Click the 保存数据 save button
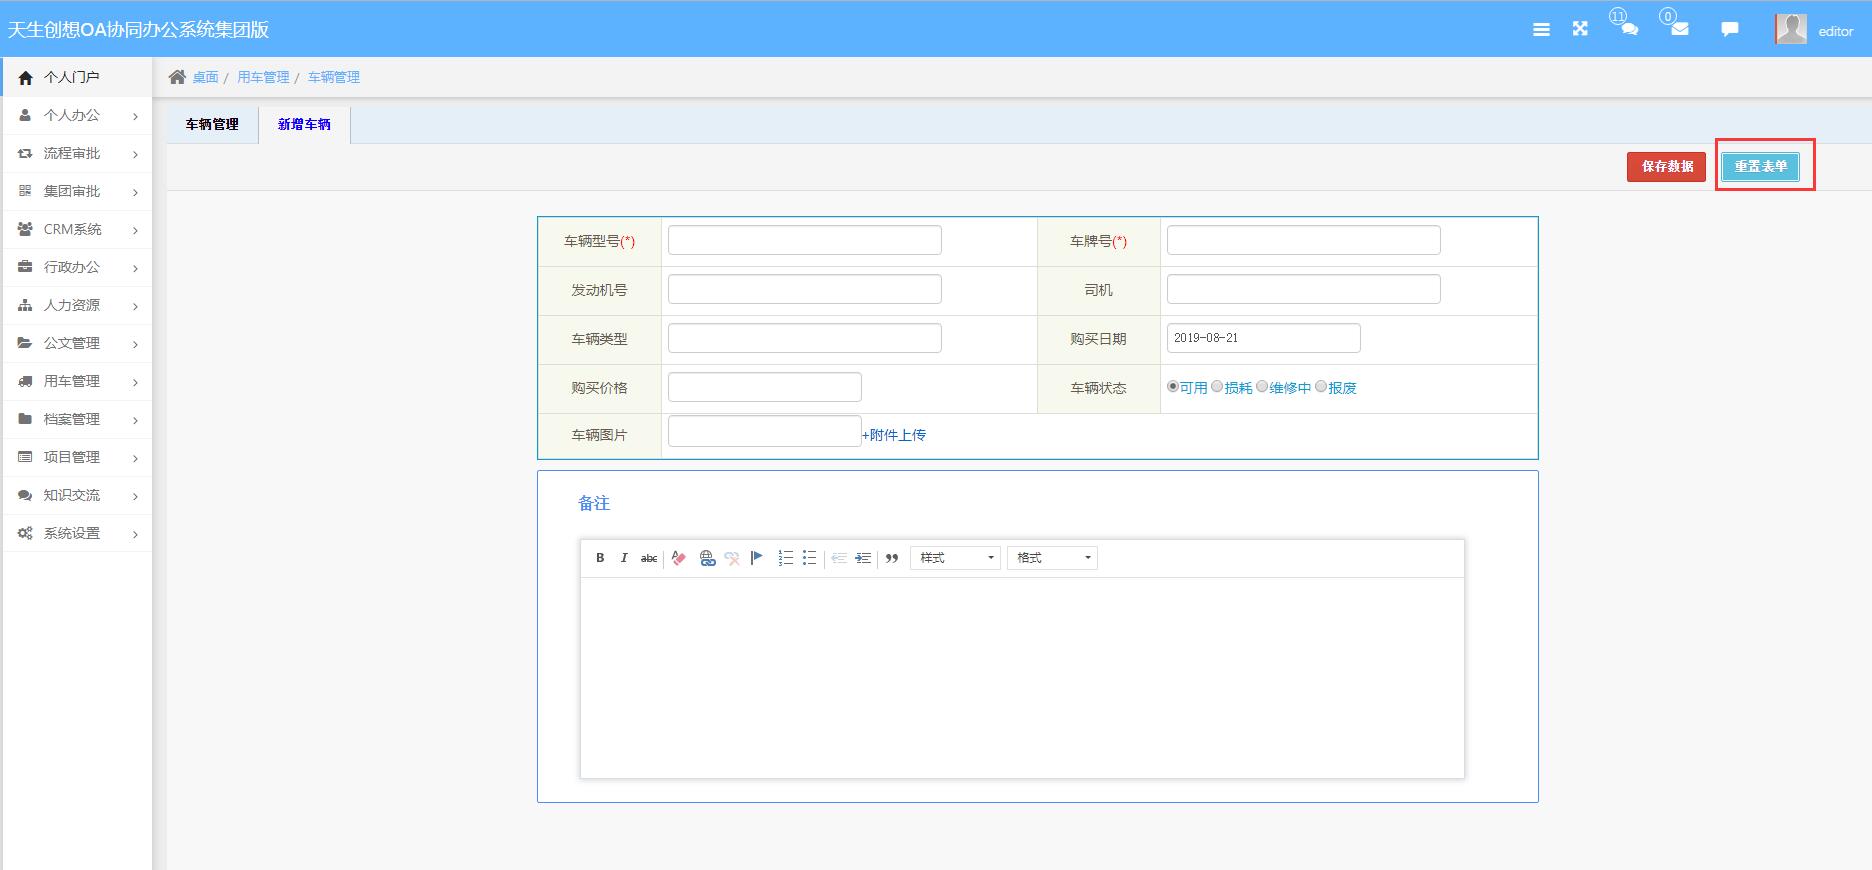 pos(1666,167)
